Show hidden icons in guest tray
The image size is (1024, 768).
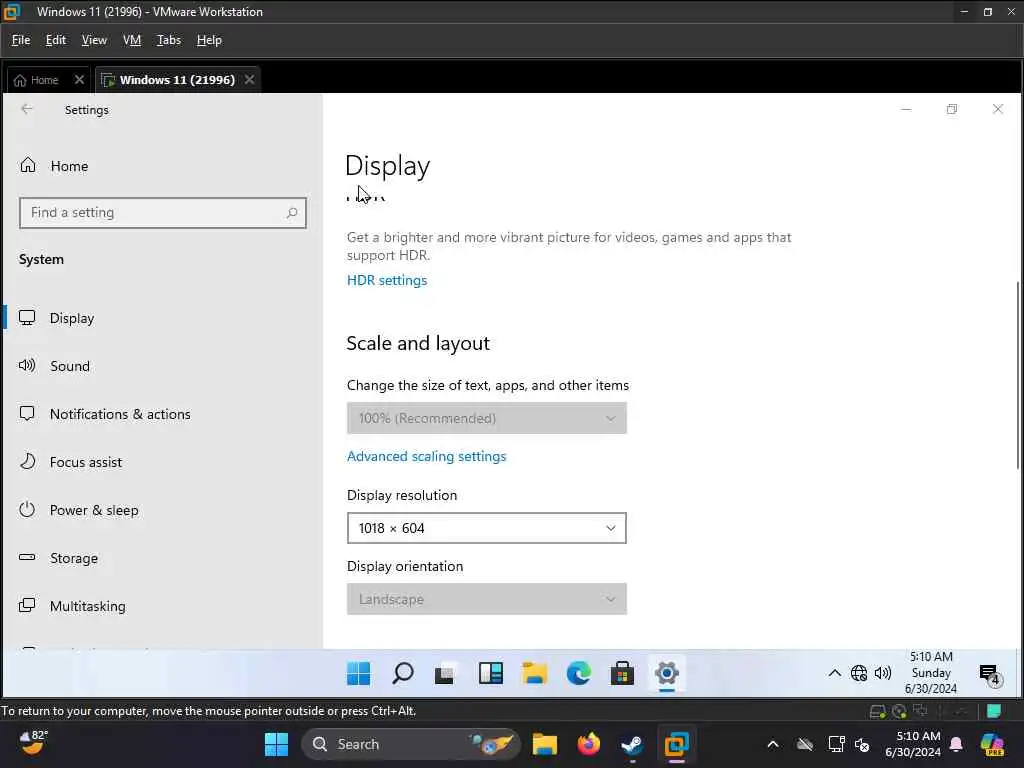(x=835, y=673)
